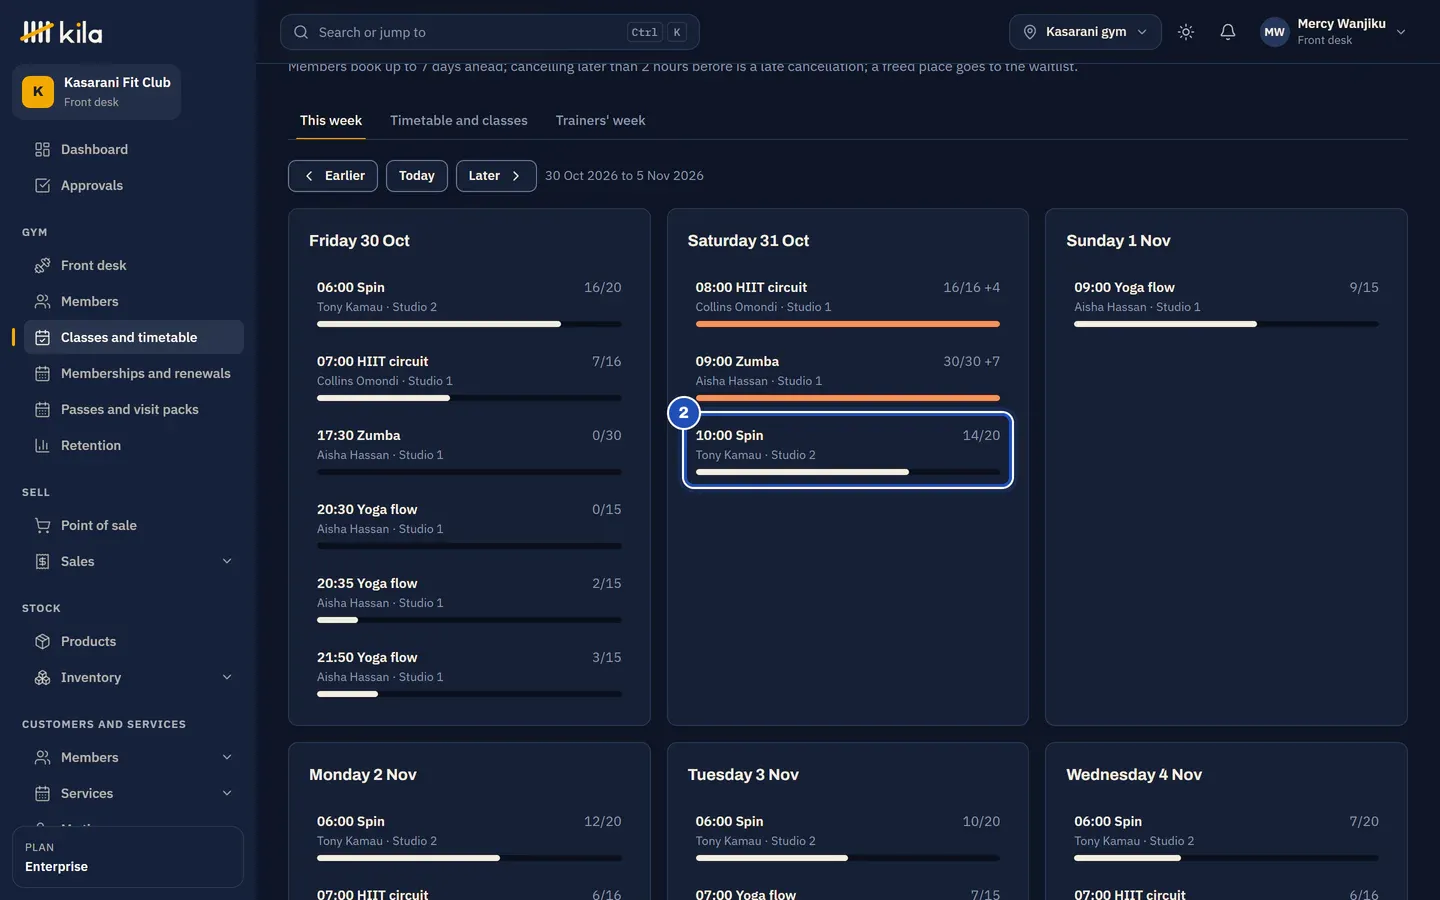Jump to Today

point(417,176)
